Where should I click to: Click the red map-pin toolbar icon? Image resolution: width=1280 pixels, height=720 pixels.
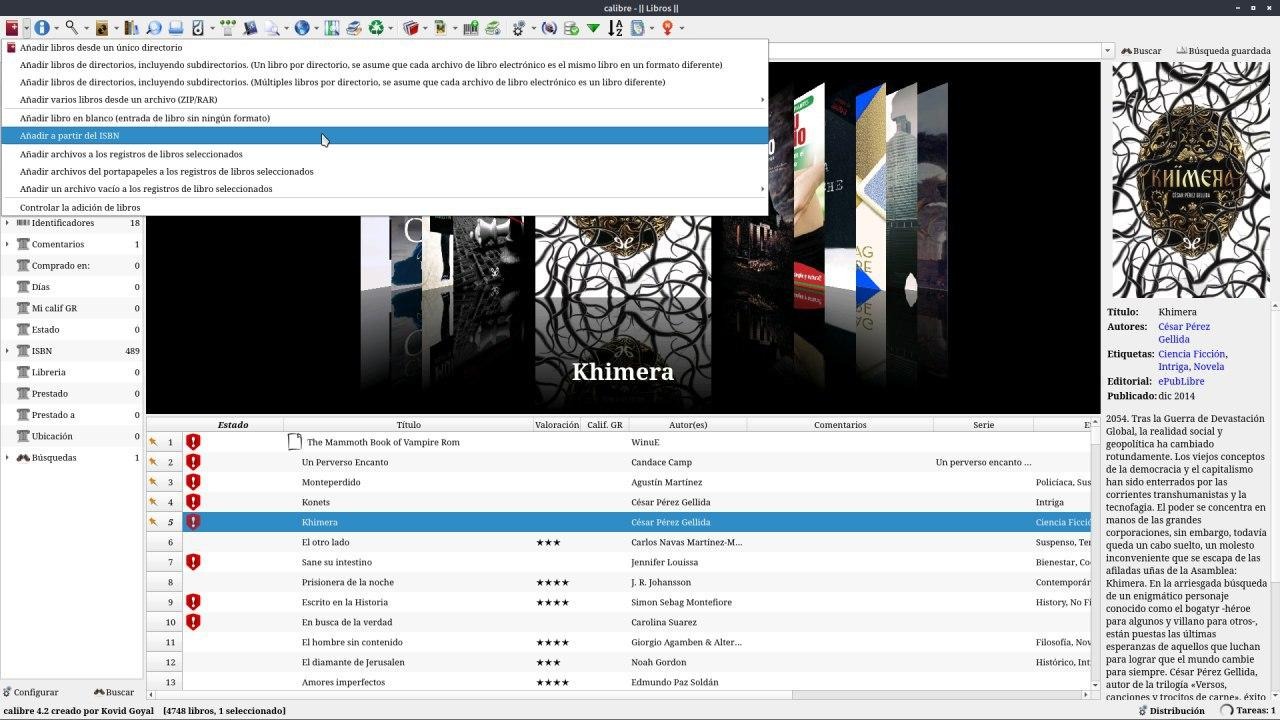667,28
